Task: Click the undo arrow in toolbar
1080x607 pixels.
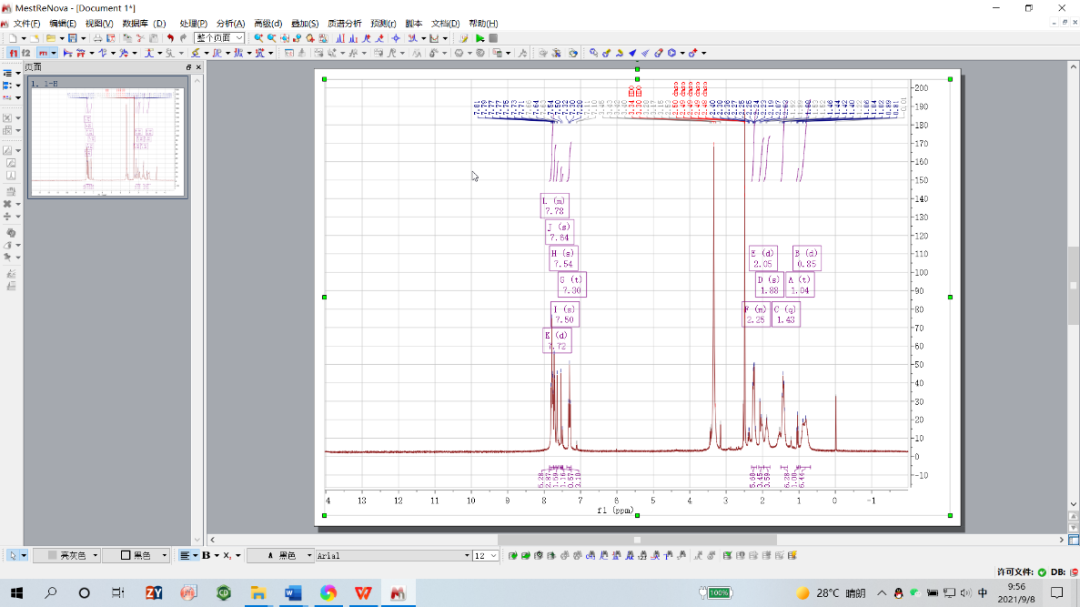Action: point(170,38)
